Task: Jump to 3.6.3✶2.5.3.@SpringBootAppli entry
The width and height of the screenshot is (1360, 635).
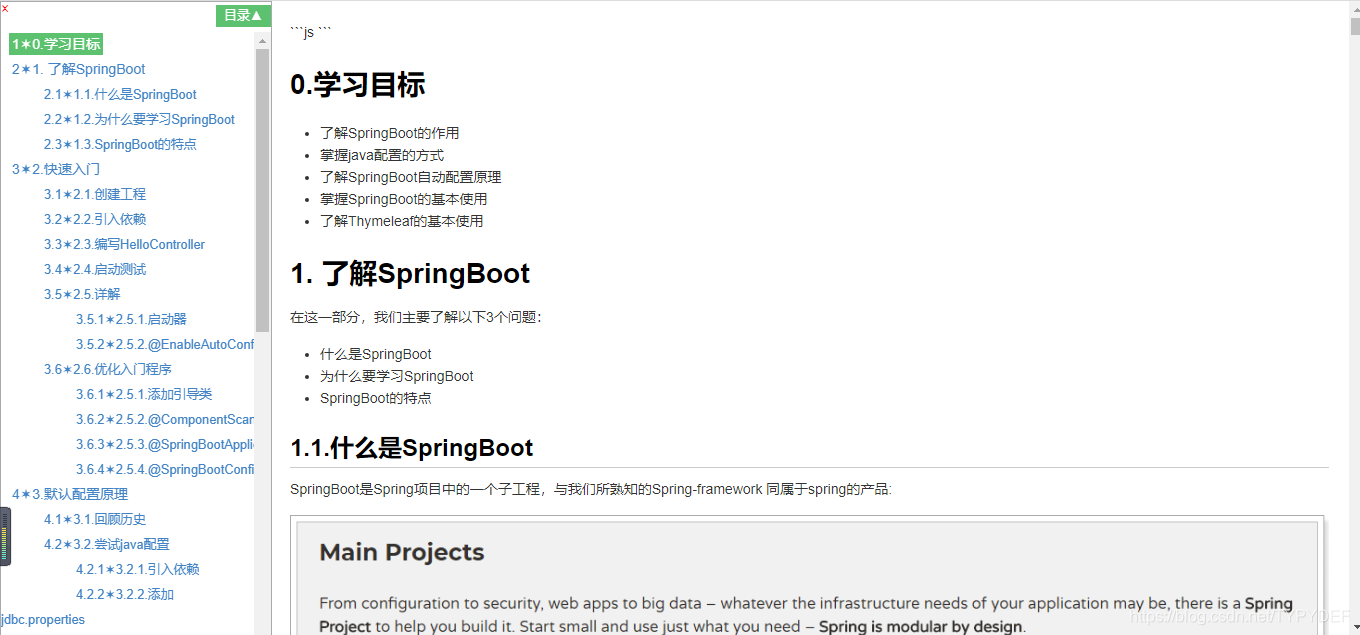Action: [165, 444]
